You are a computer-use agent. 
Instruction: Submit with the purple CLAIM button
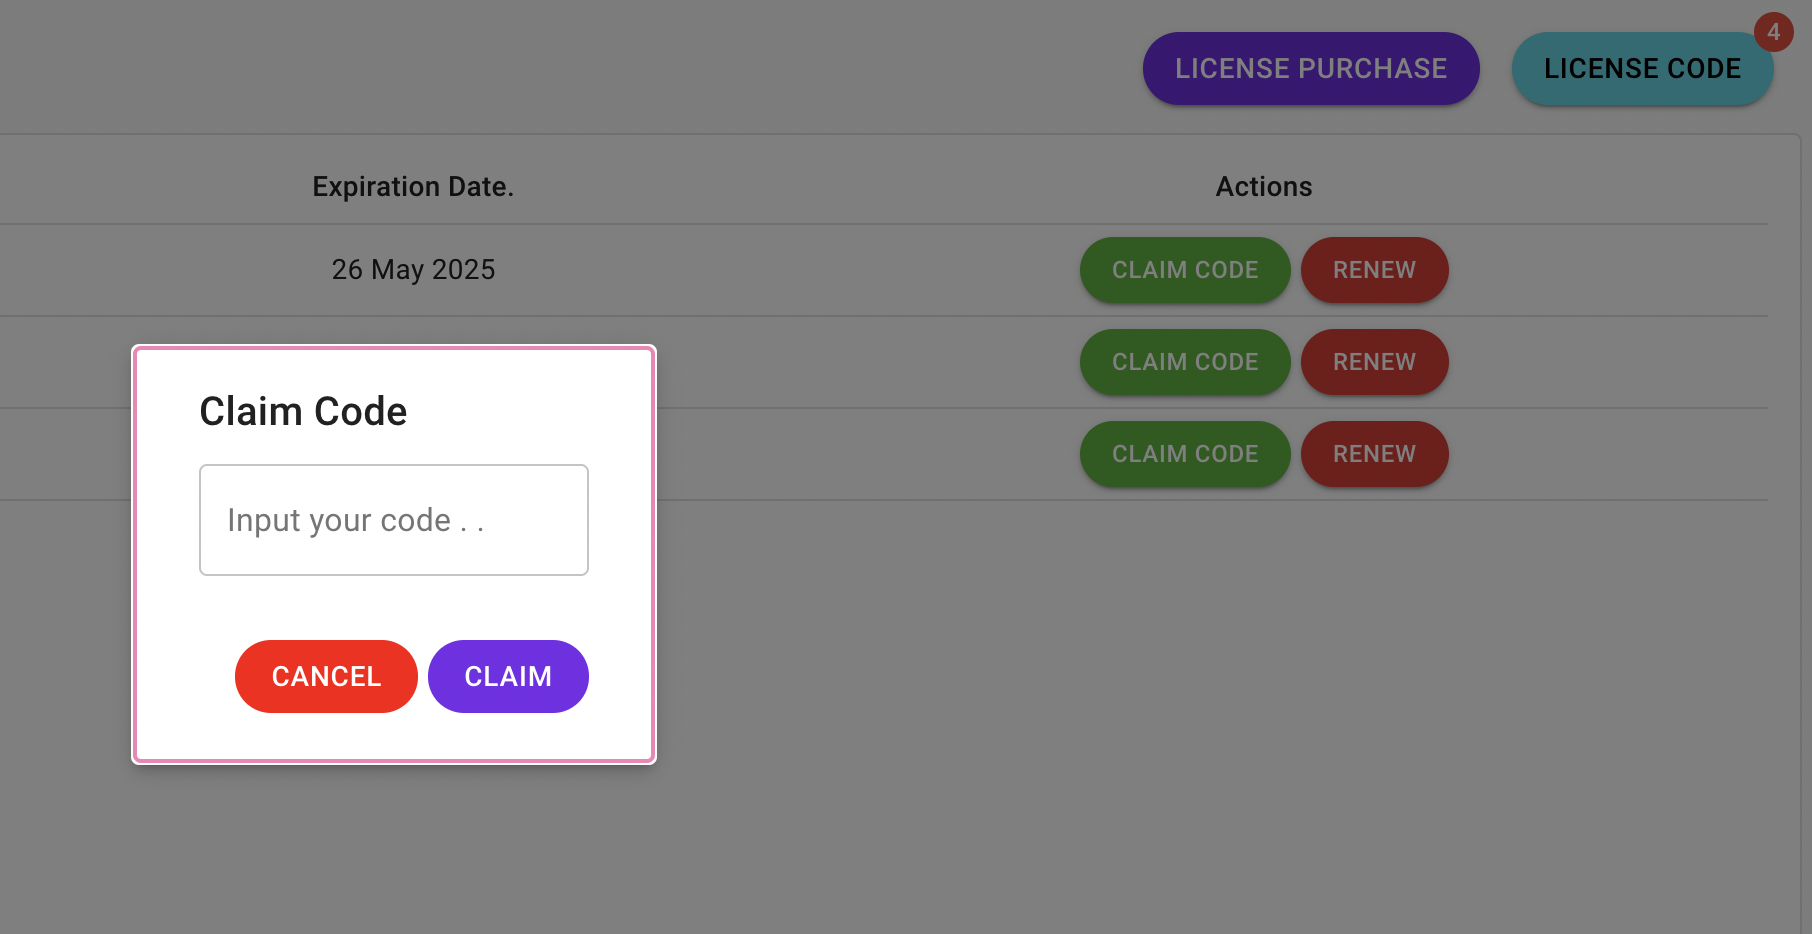(x=507, y=677)
